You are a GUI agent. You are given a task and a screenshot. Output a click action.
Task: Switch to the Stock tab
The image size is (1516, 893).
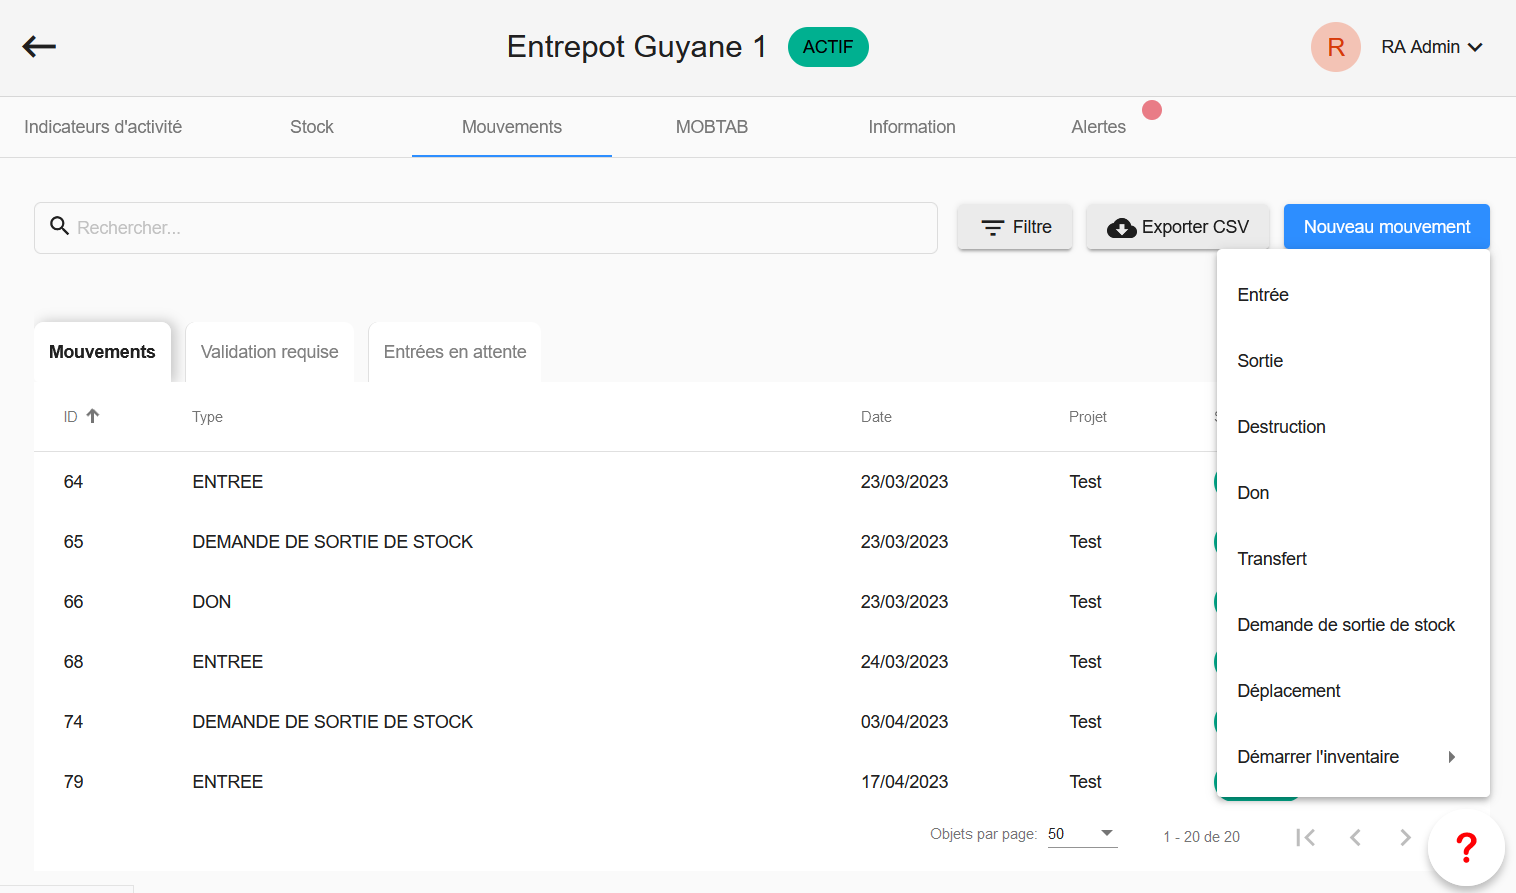(311, 127)
